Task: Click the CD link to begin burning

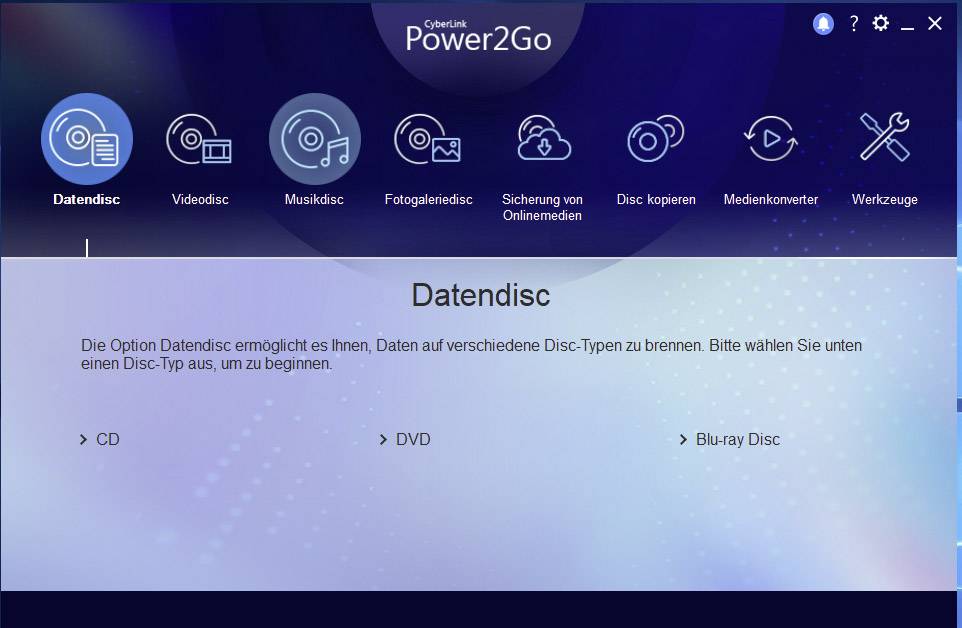Action: coord(108,439)
